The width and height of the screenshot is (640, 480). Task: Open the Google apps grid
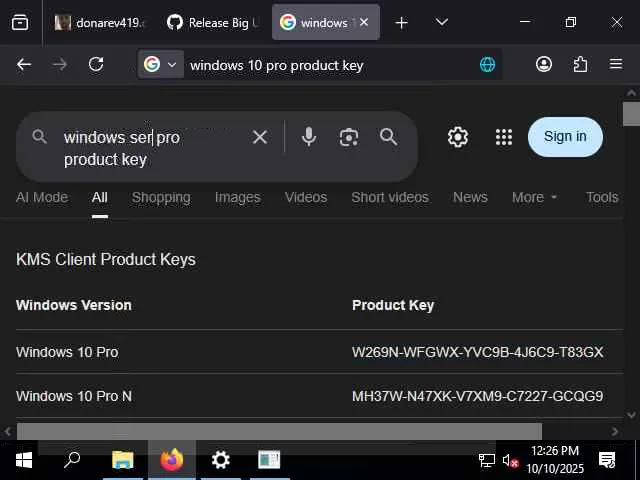(x=504, y=137)
